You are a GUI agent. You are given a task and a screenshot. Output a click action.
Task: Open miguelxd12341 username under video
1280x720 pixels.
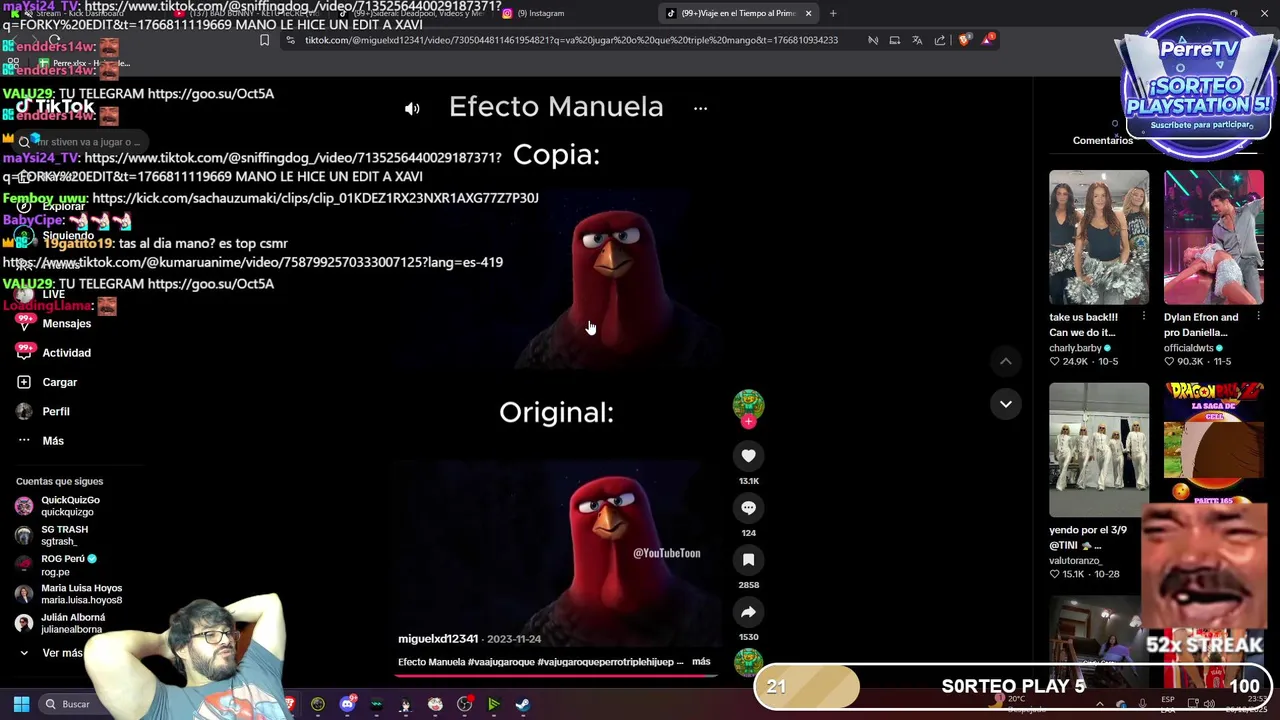pos(438,639)
